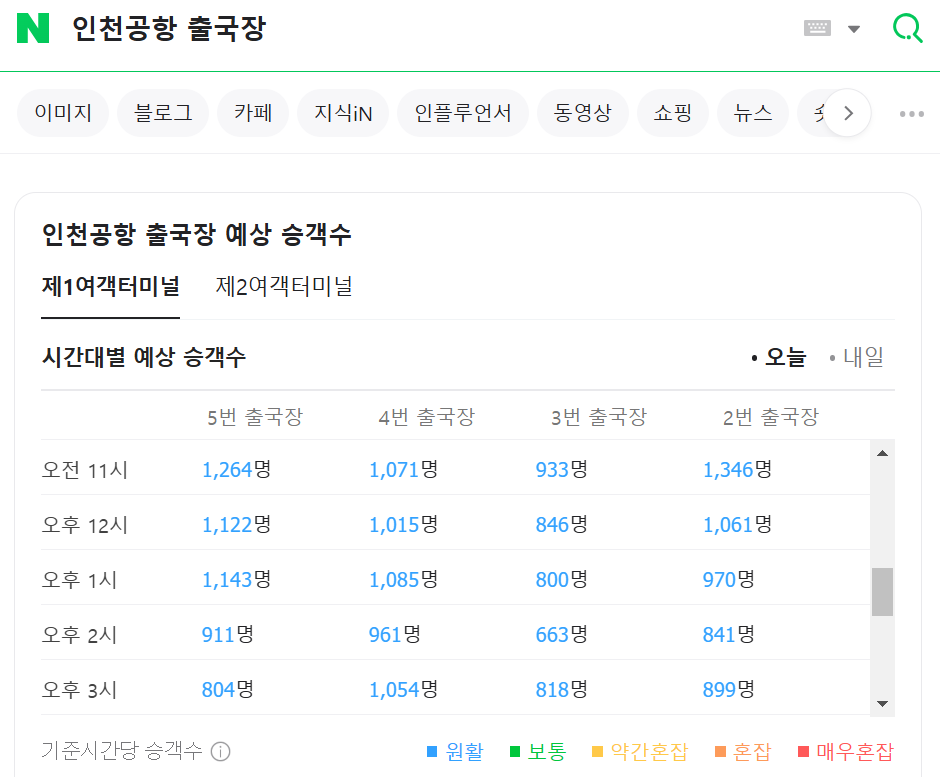Viewport: 940px width, 777px height.
Task: Click the green 보통 legend swatch
Action: (x=514, y=752)
